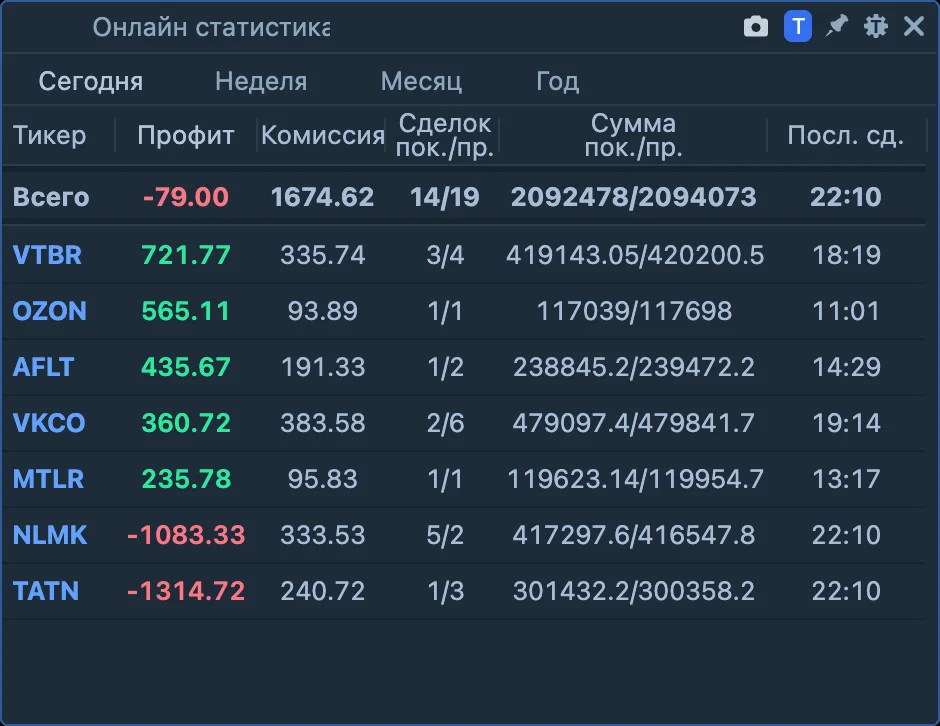This screenshot has height=726, width=940.
Task: Select the OZON ticker
Action: (50, 311)
